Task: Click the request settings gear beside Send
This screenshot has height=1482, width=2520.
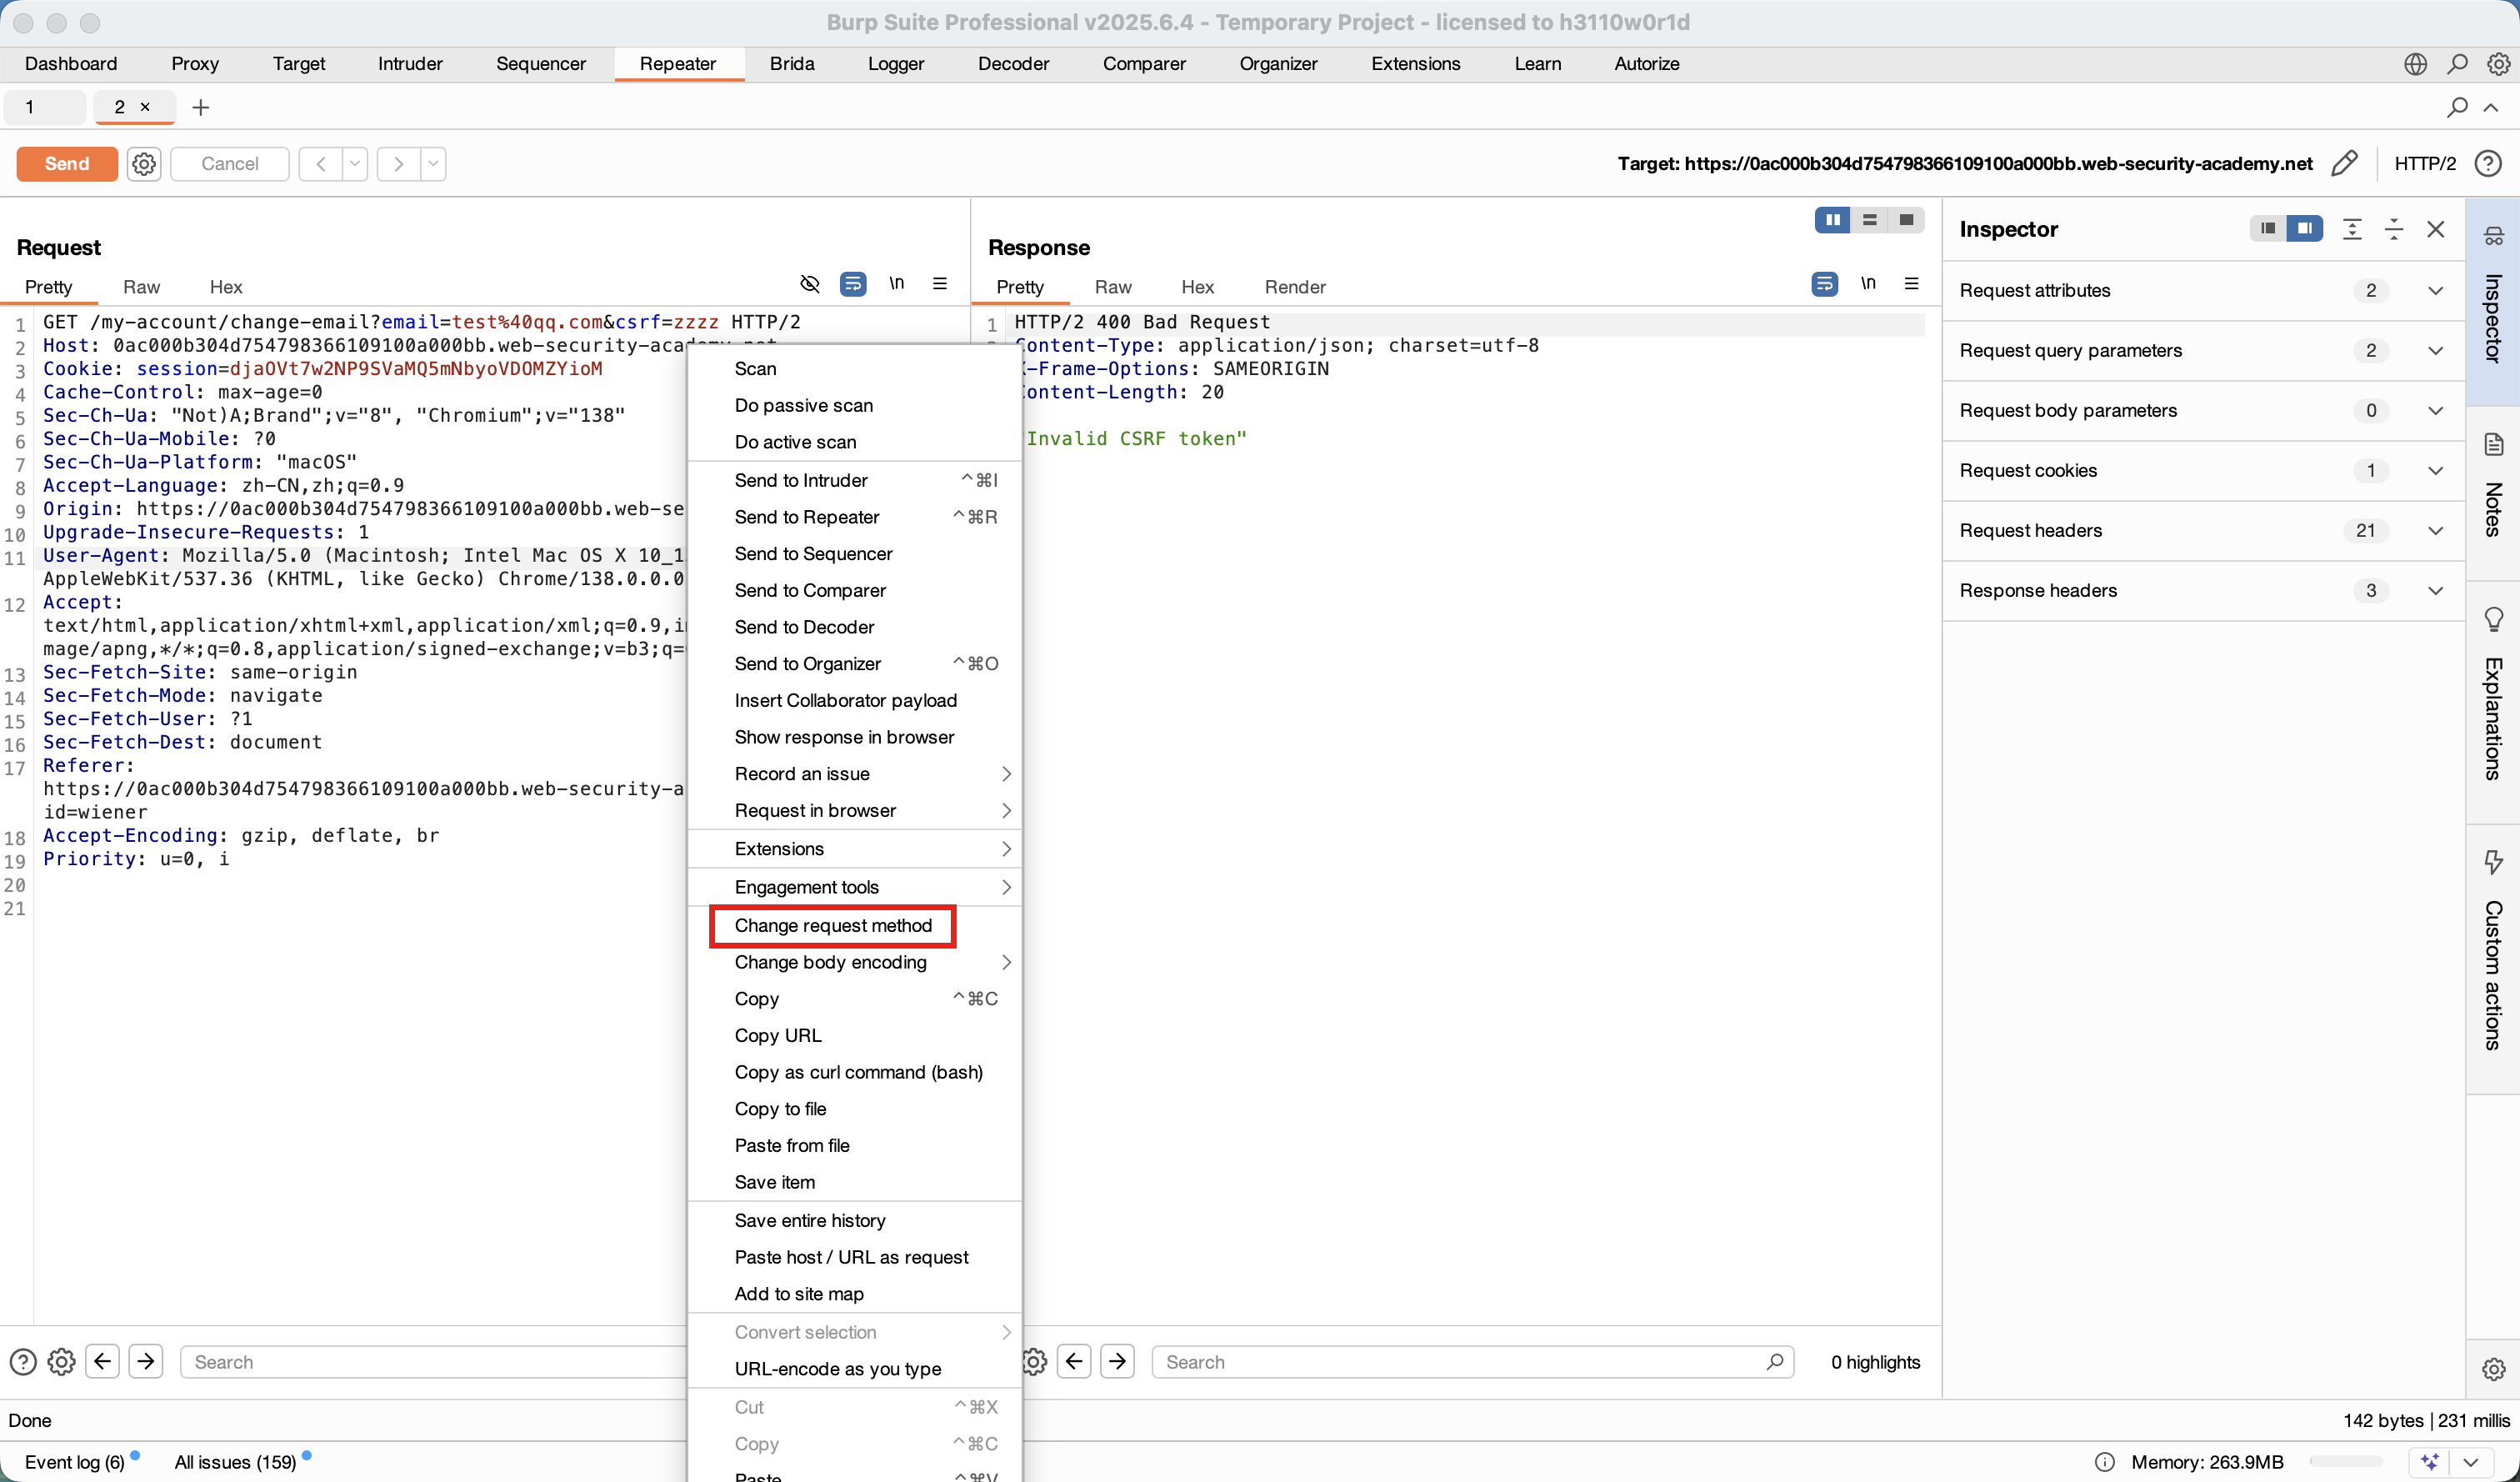Action: (144, 163)
